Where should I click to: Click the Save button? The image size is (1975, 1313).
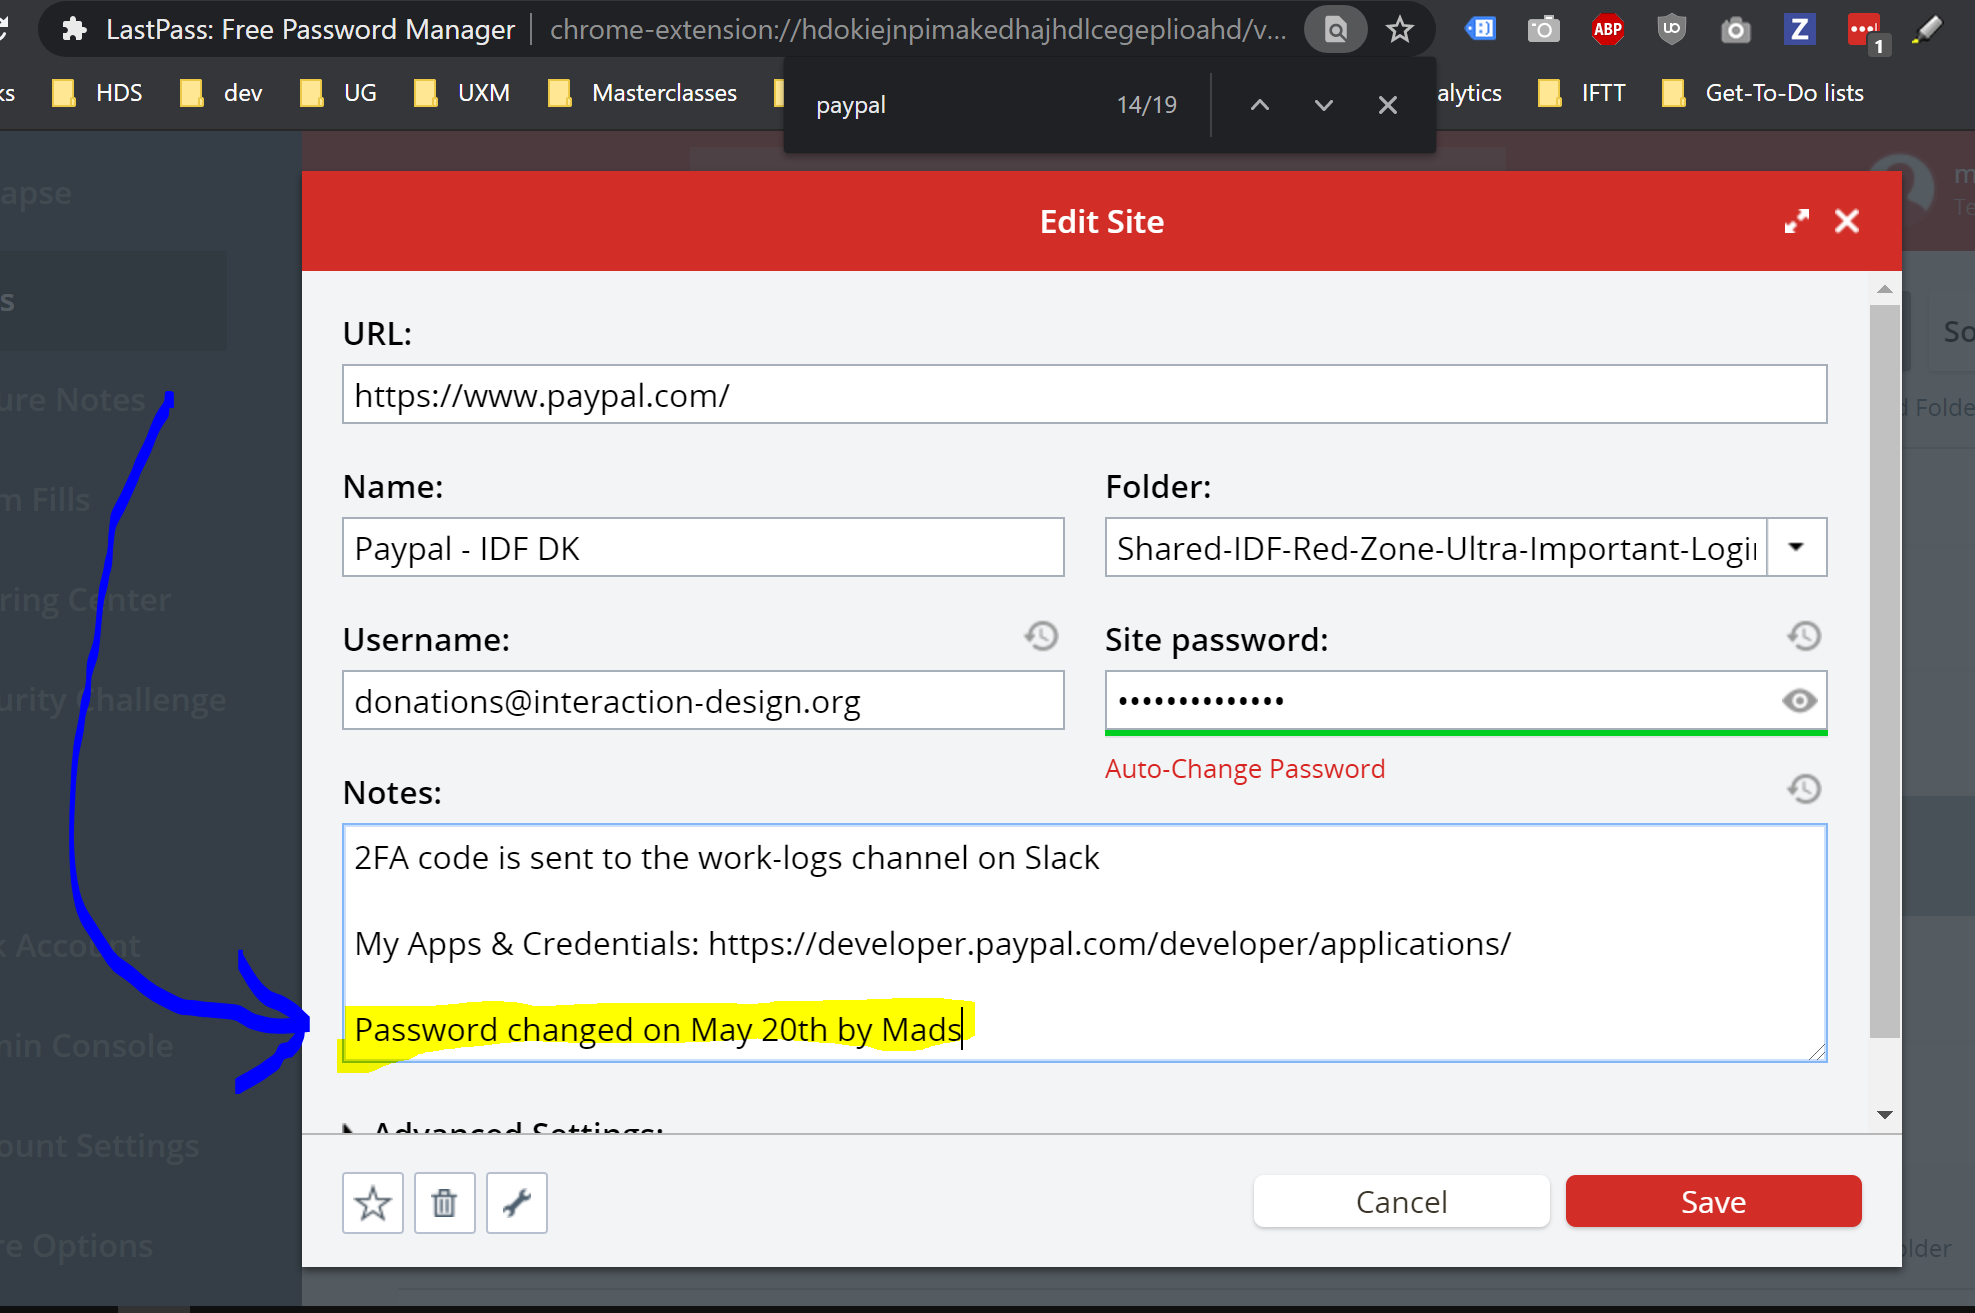(x=1712, y=1201)
